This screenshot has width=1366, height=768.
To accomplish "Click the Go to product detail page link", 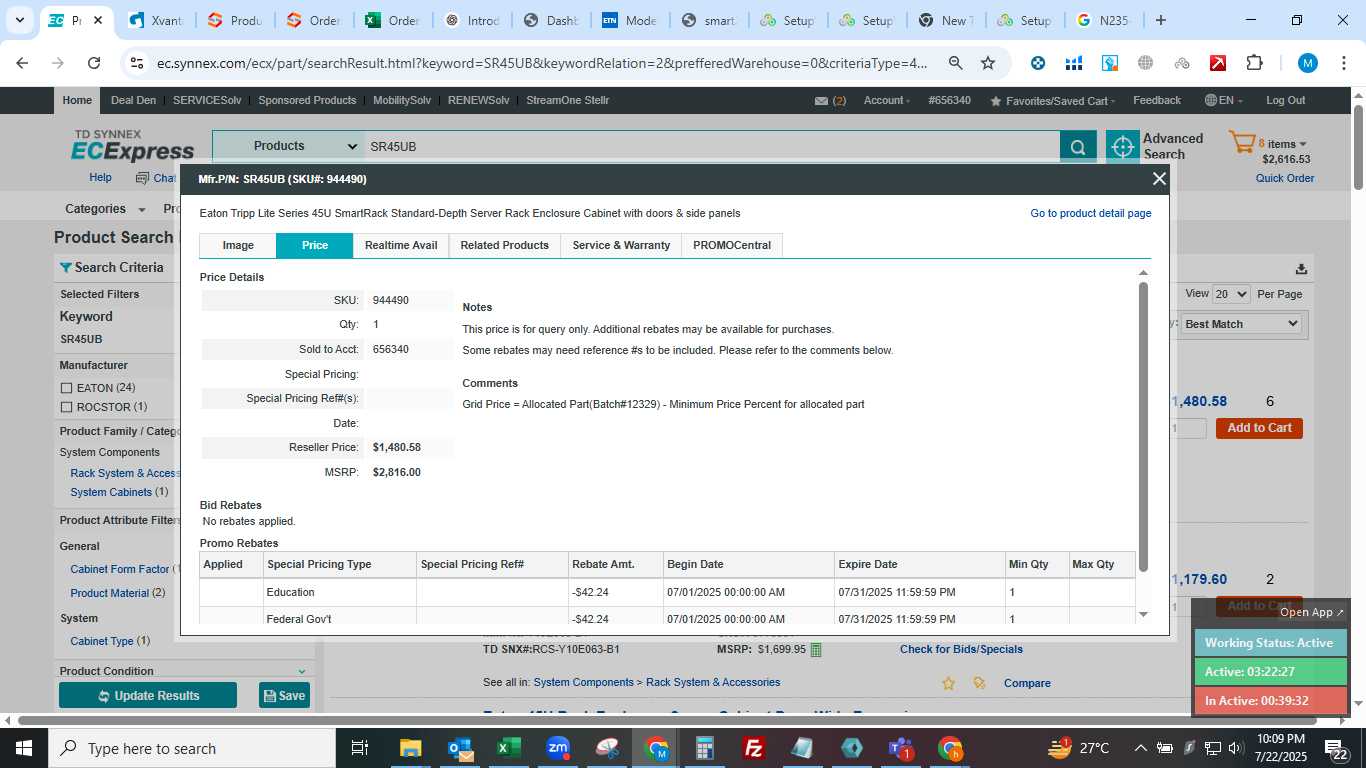I will 1091,214.
